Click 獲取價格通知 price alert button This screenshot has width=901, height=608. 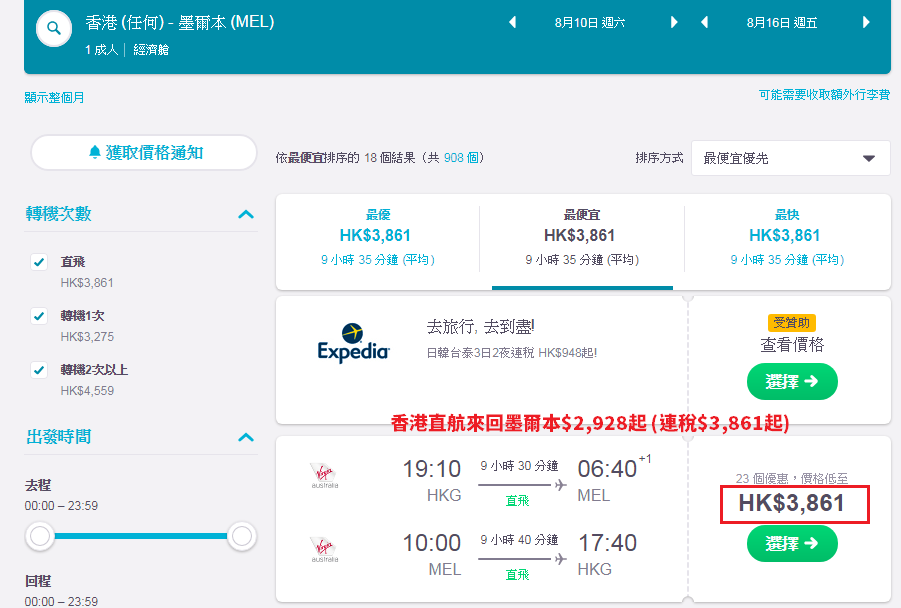144,152
